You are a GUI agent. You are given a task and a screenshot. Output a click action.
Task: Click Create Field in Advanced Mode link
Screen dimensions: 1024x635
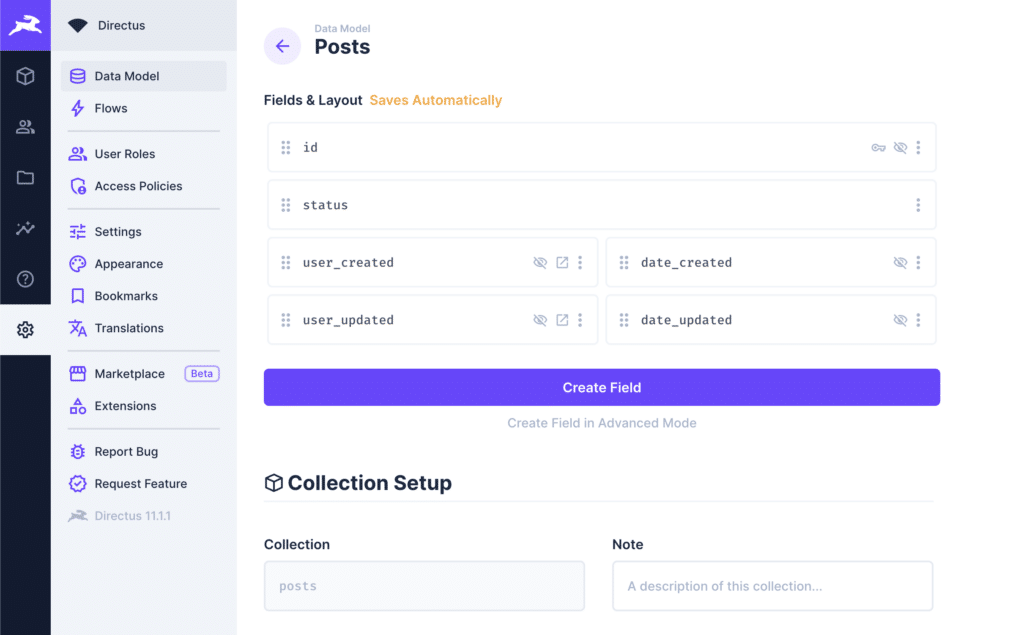(x=601, y=423)
